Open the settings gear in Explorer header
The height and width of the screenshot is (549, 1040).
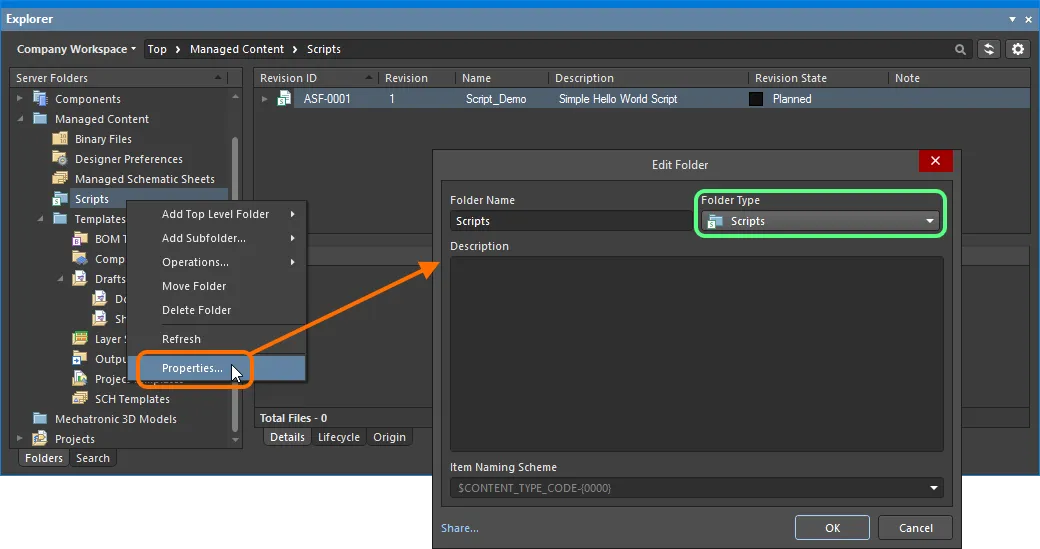1017,49
